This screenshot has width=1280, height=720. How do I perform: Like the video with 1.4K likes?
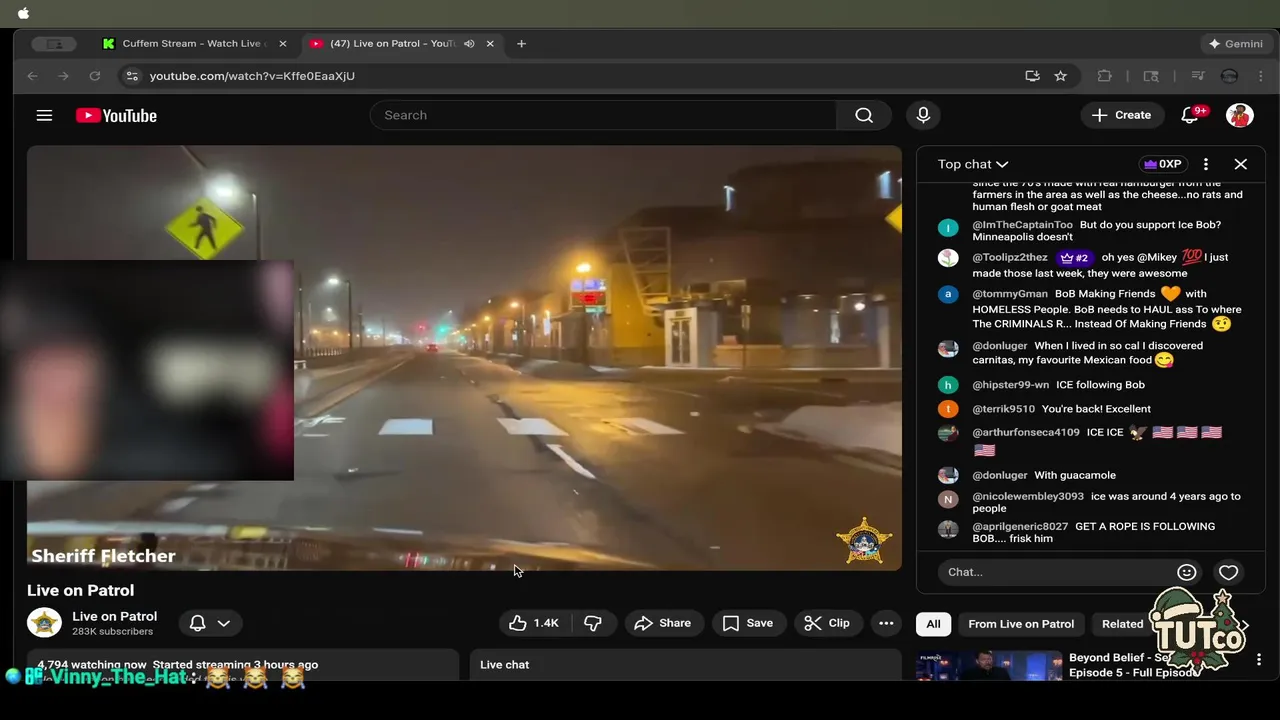click(x=534, y=623)
